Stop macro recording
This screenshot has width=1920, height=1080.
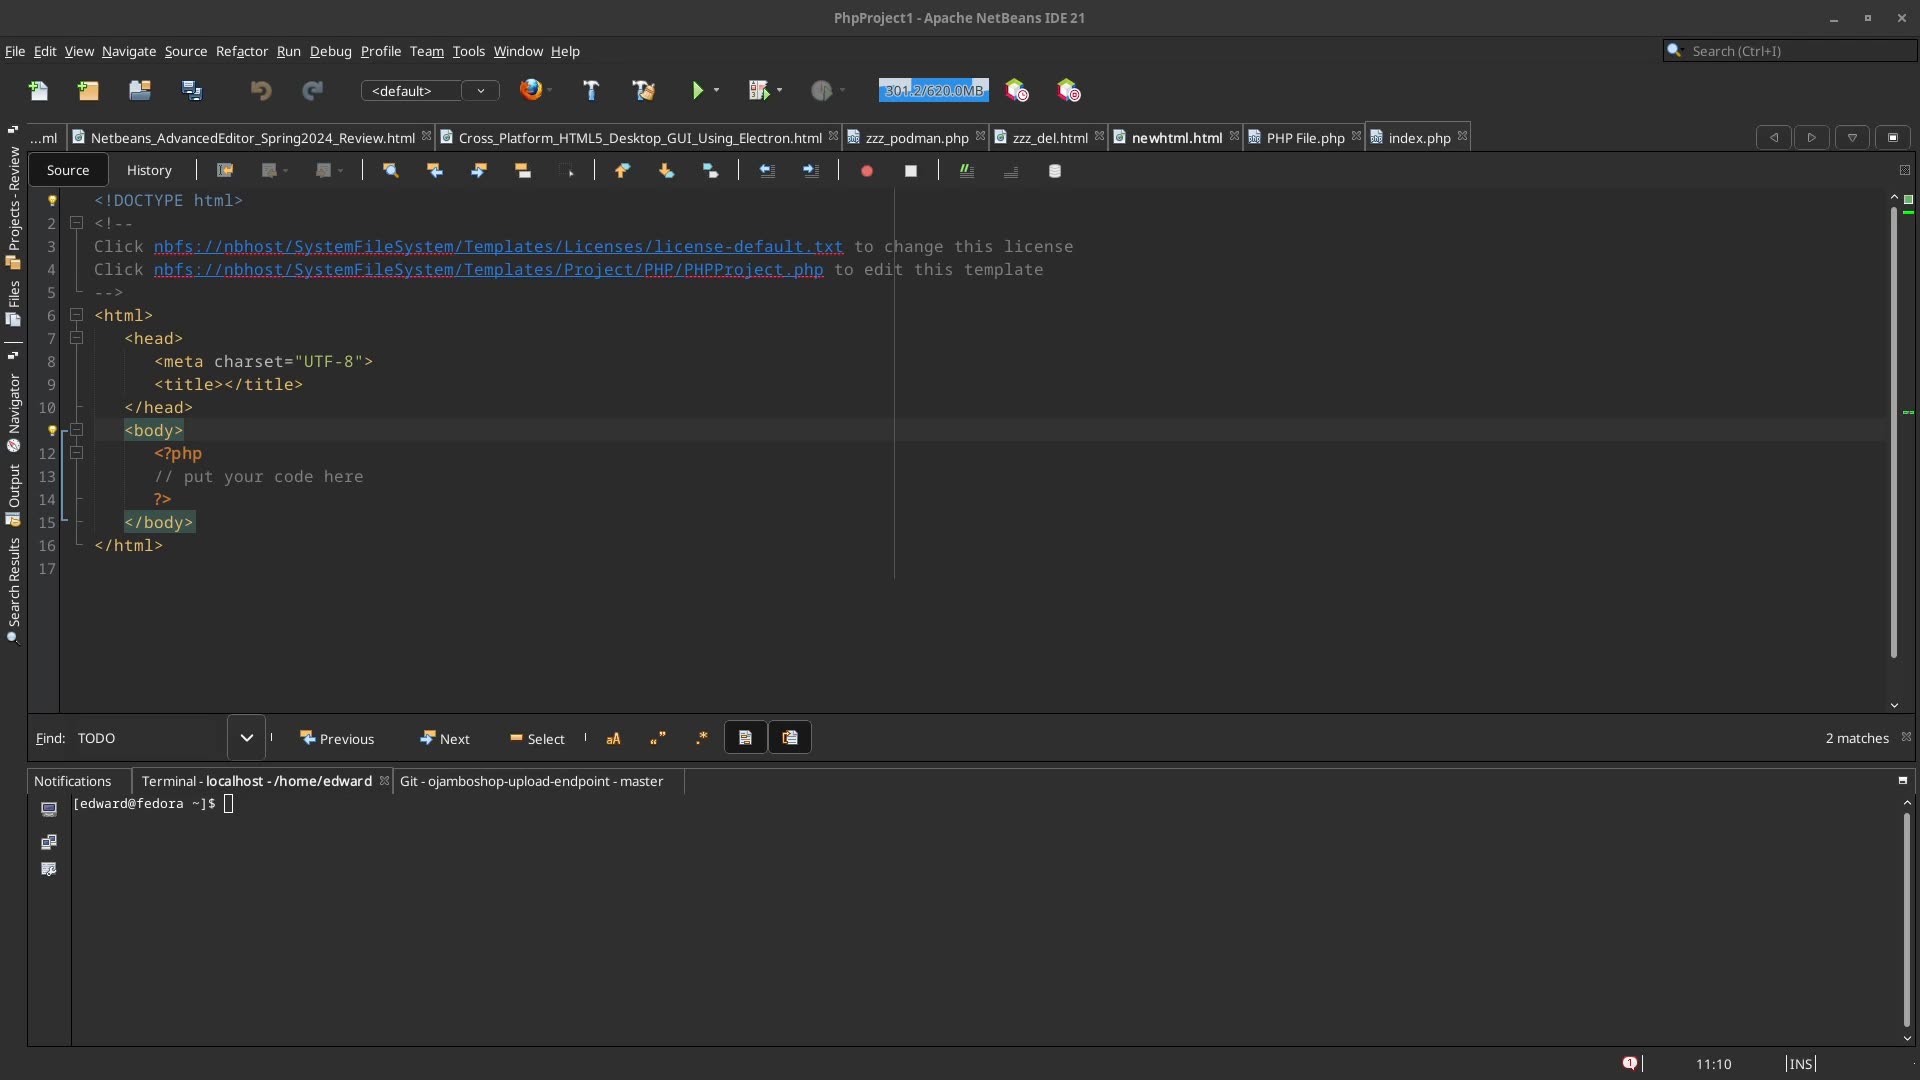point(911,171)
